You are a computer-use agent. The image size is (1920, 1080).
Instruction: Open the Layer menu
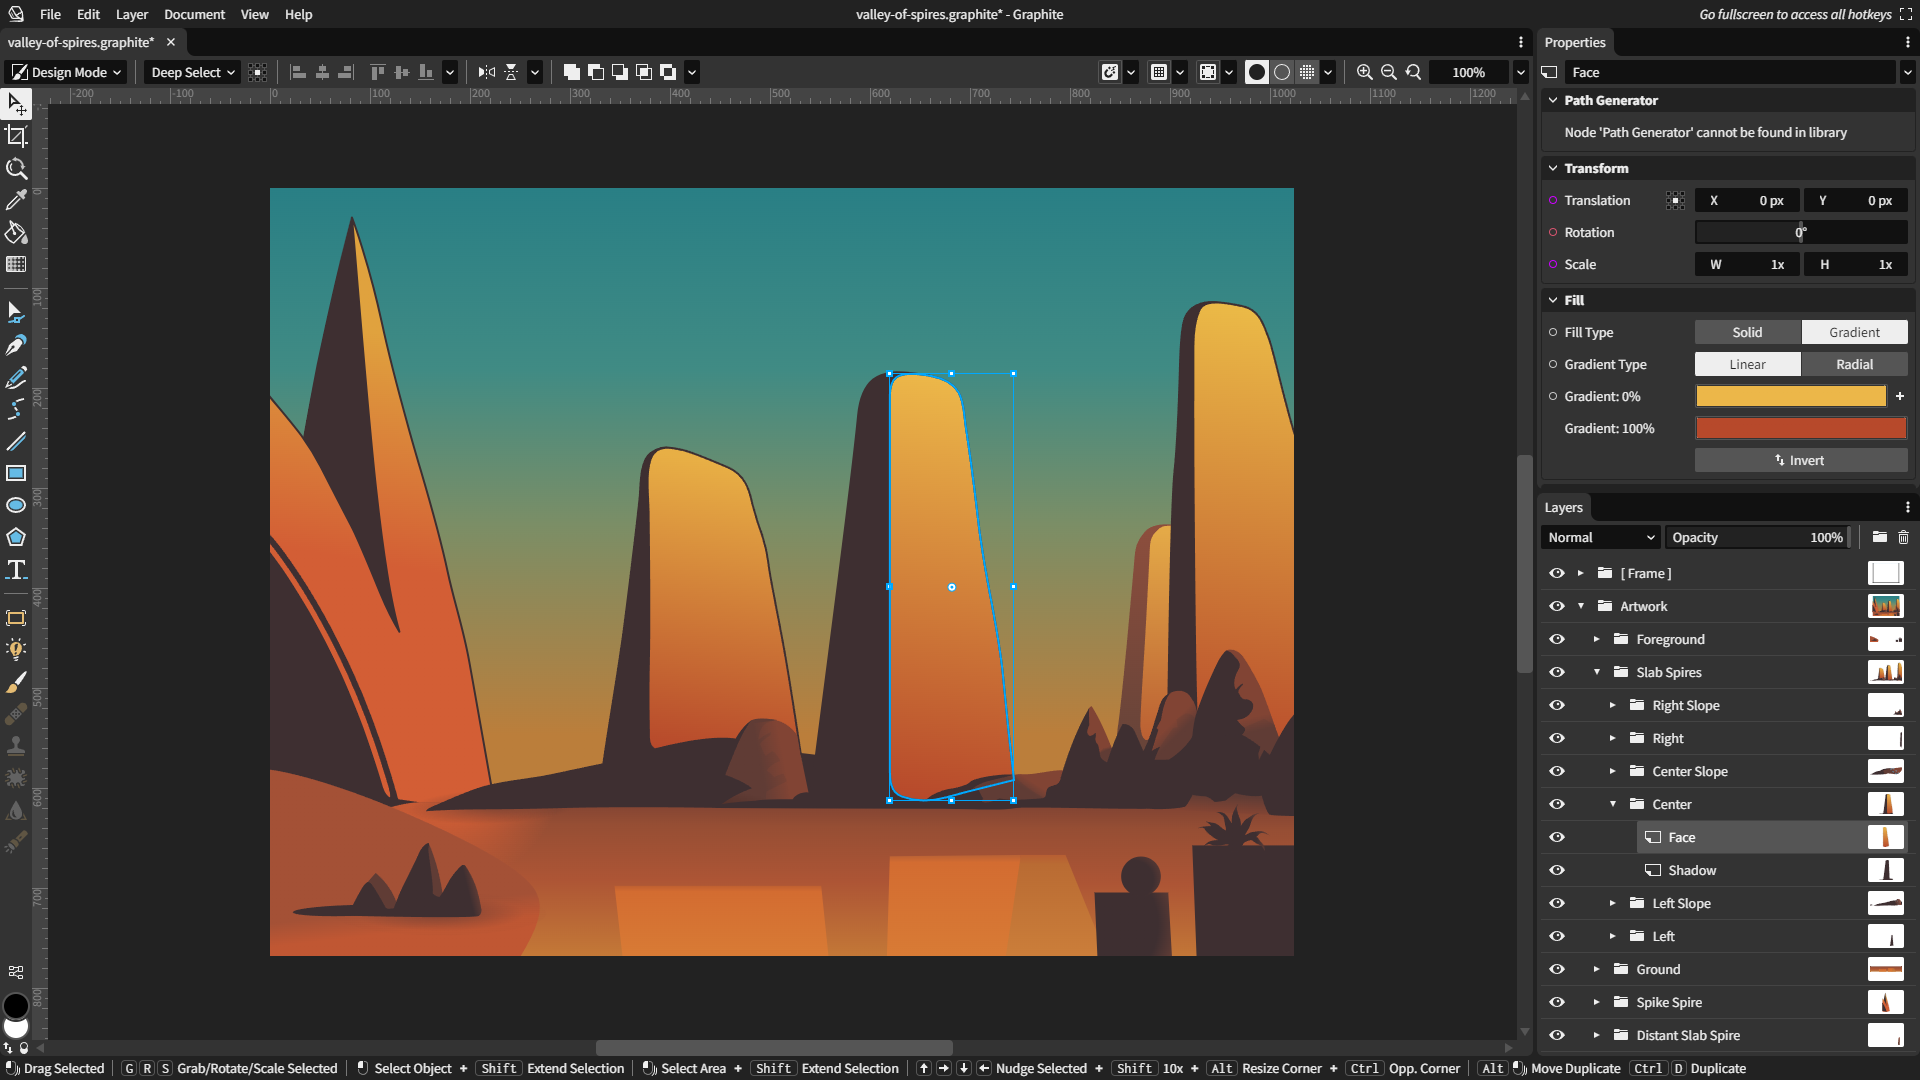click(x=131, y=14)
